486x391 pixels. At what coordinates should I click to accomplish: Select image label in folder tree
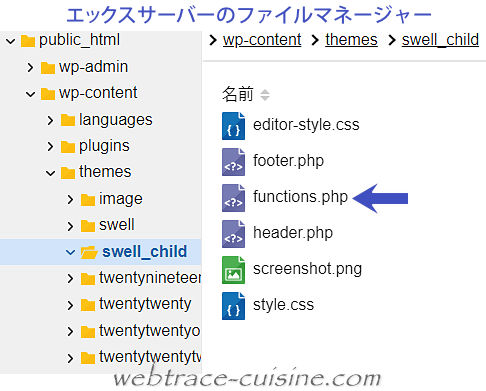click(x=121, y=199)
